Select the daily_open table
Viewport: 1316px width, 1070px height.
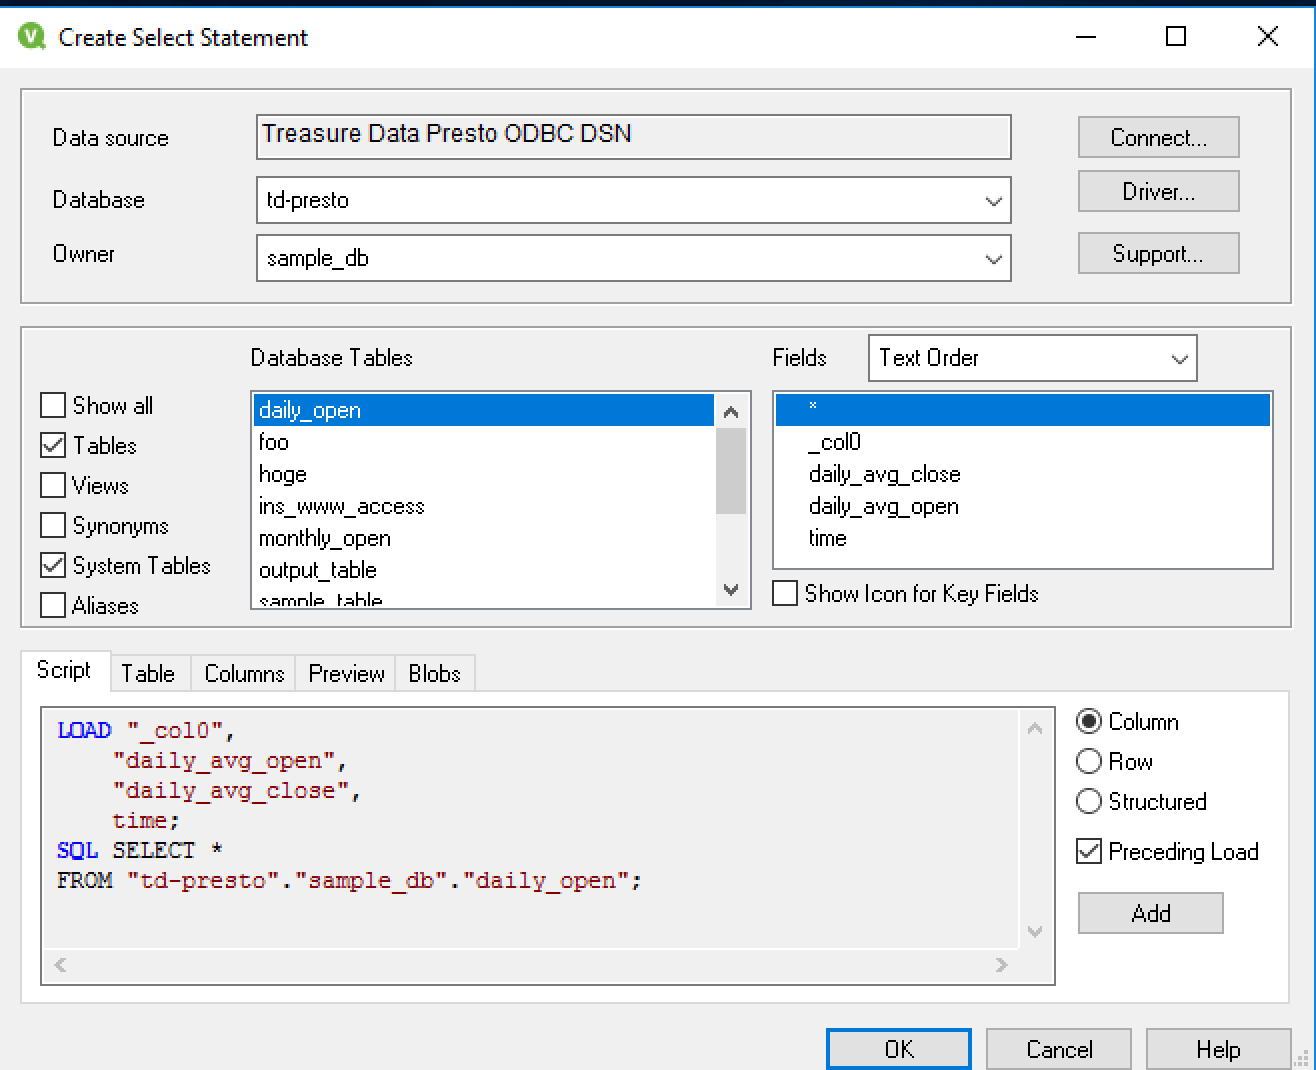tap(484, 410)
